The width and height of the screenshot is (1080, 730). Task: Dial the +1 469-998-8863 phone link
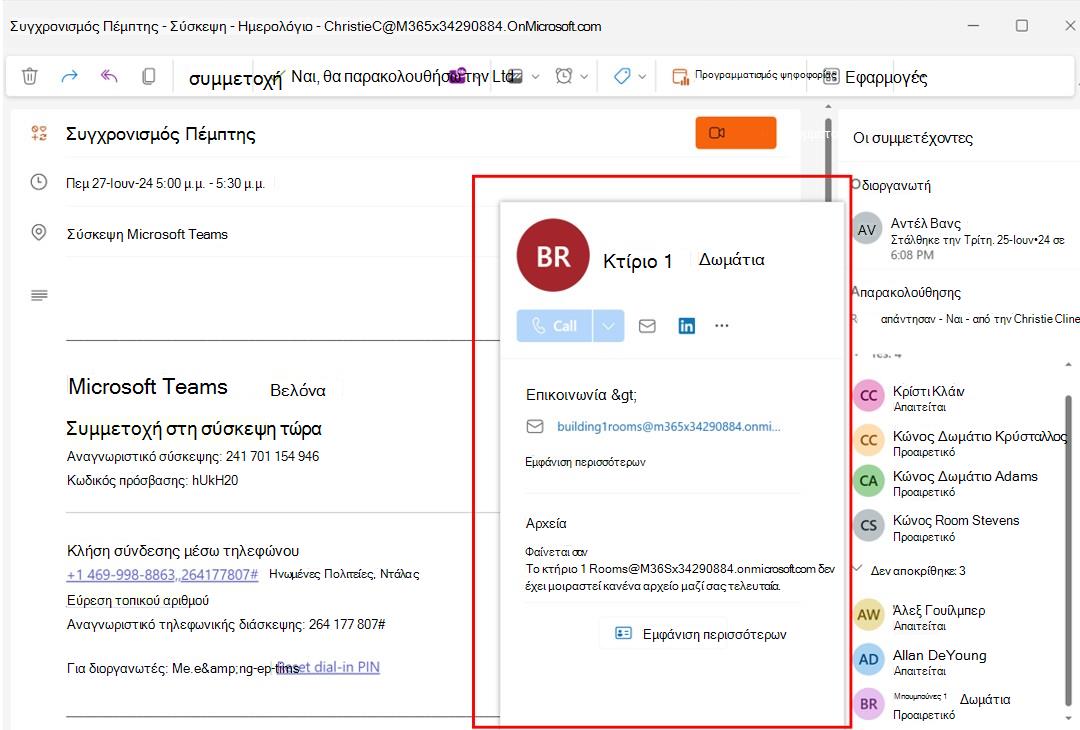click(162, 574)
